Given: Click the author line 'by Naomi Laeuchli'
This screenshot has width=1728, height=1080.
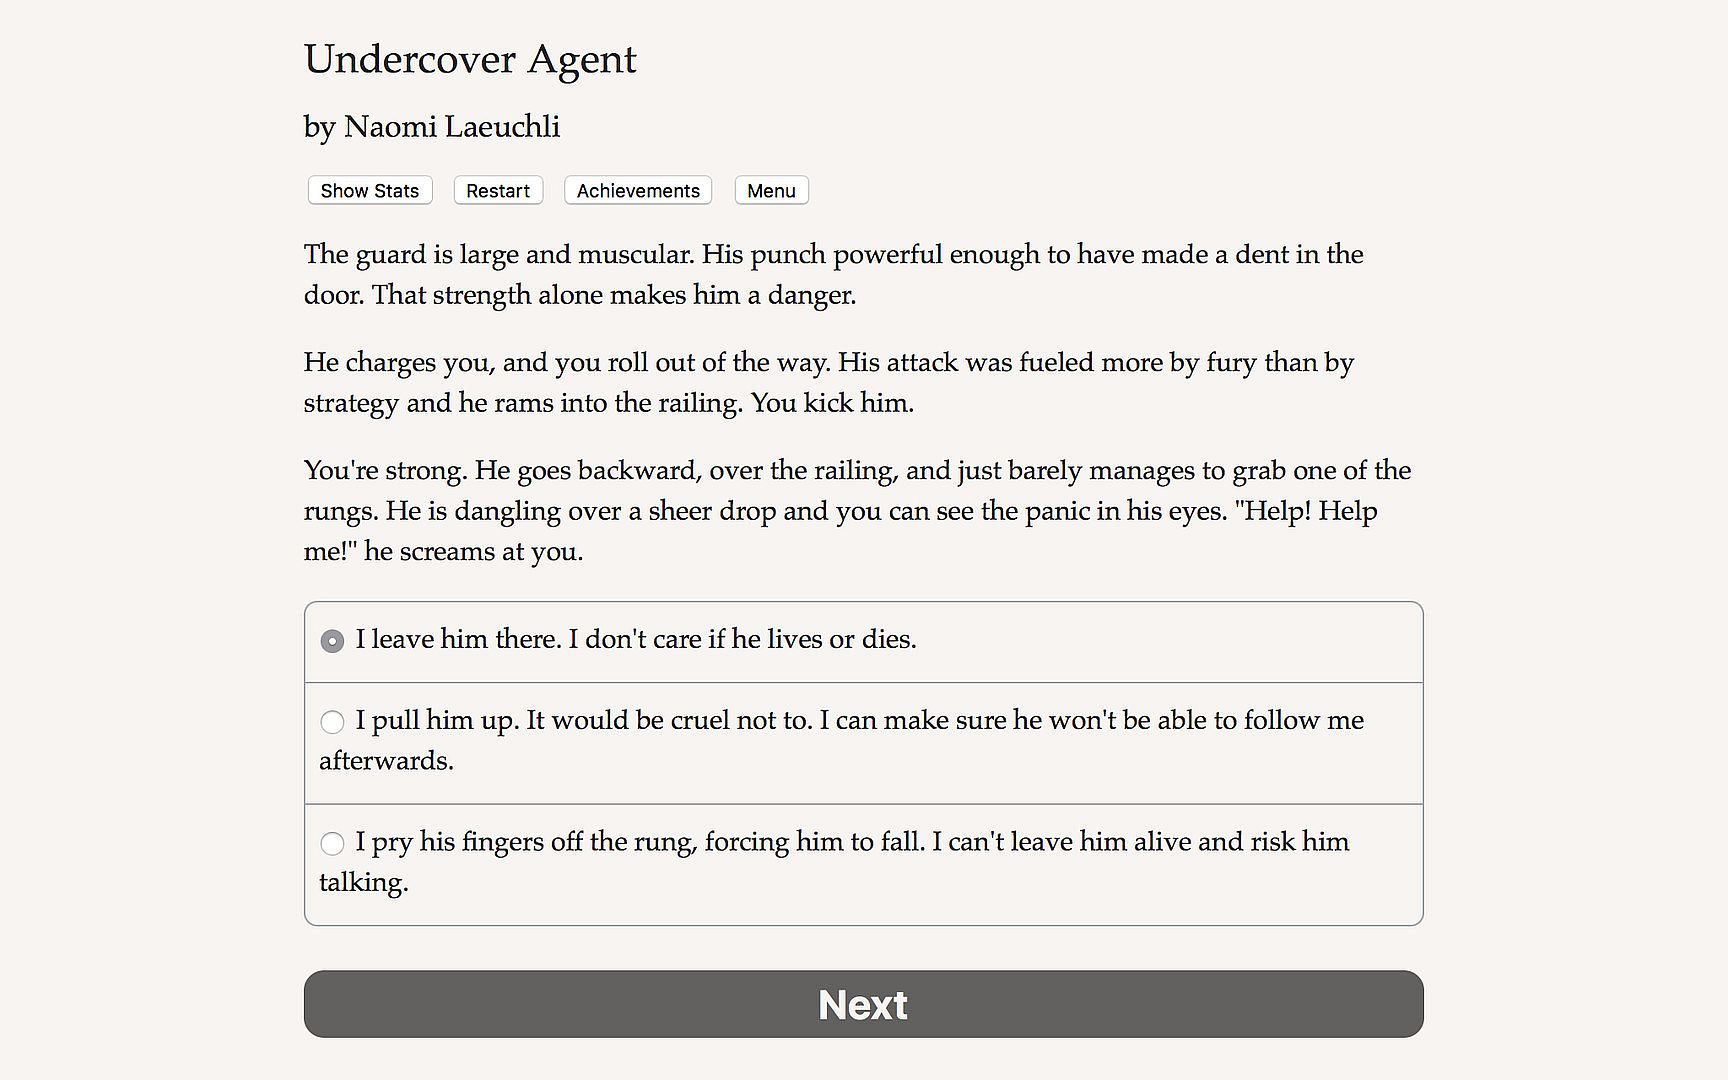Looking at the screenshot, I should click(432, 127).
